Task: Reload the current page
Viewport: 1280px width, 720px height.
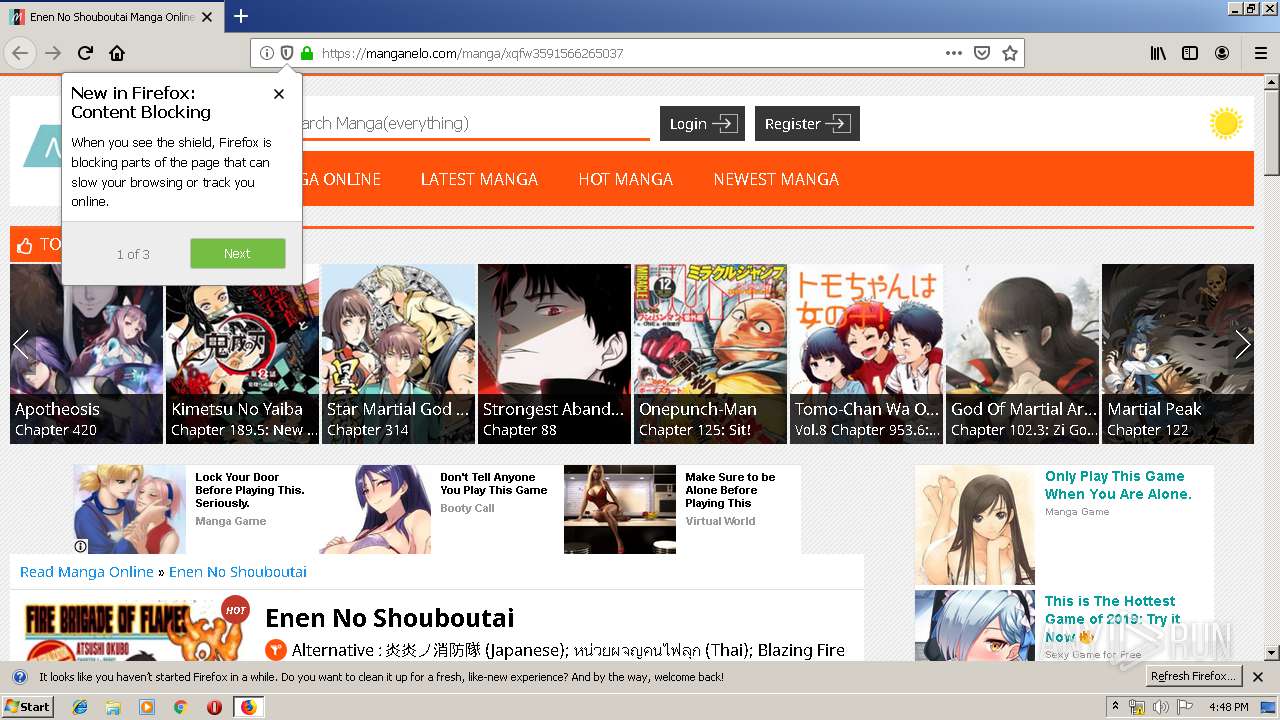Action: pos(85,53)
